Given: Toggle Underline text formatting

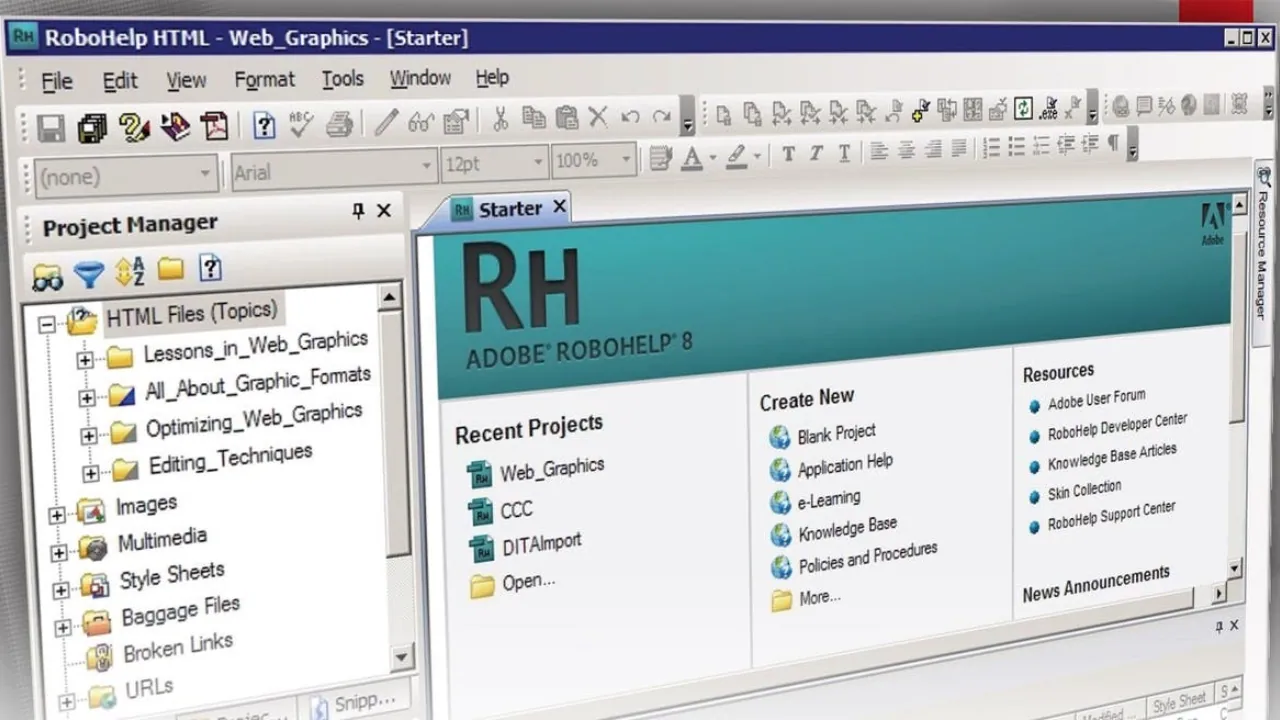Looking at the screenshot, I should (844, 152).
